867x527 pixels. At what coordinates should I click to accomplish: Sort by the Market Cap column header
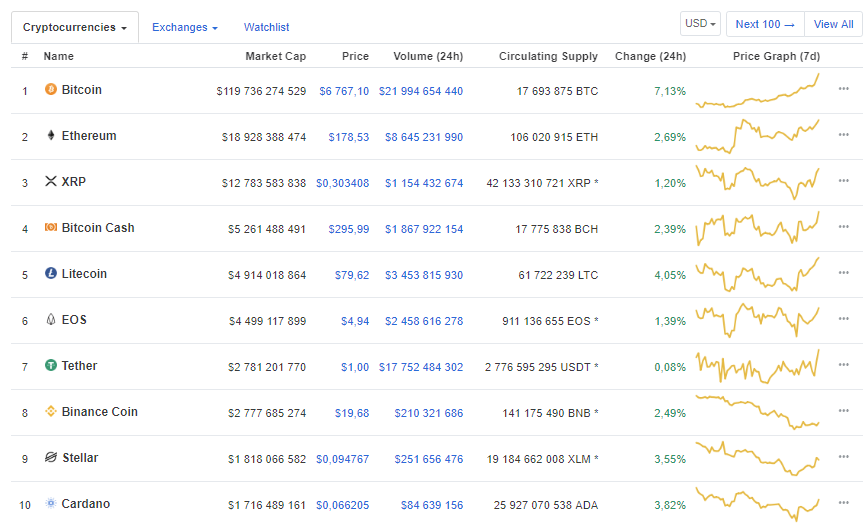275,56
